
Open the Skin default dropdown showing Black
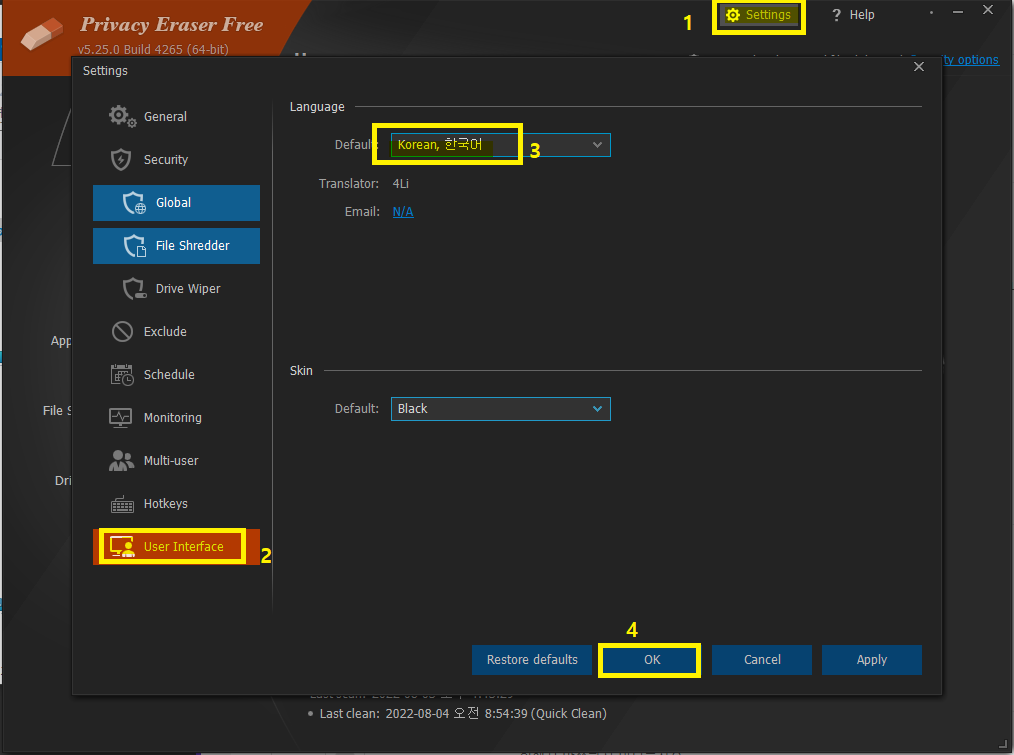point(501,409)
